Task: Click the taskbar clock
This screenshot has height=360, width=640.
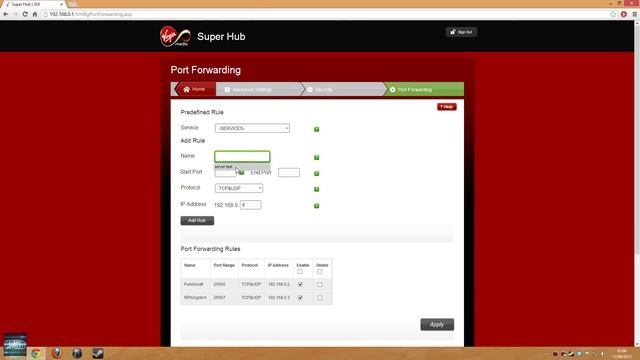Action: [621, 353]
